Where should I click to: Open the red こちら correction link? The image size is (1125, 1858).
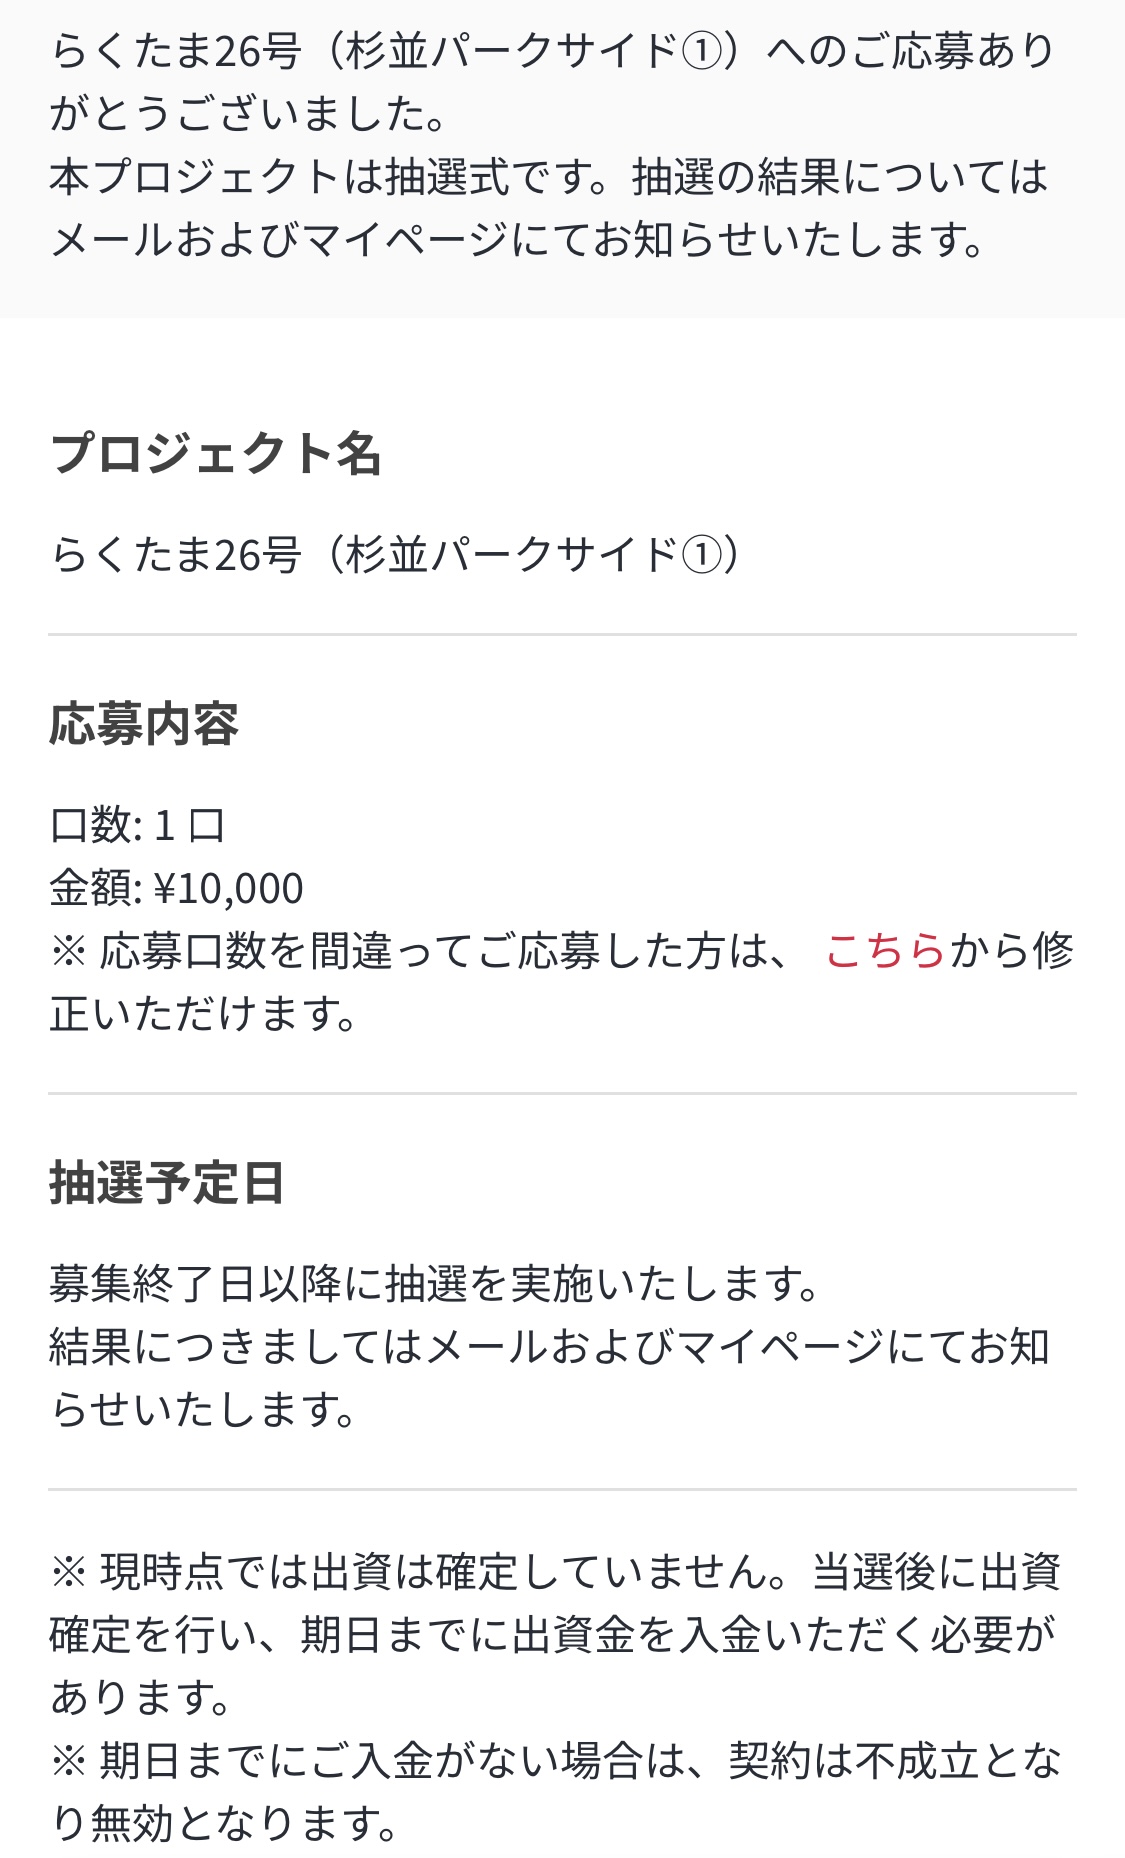point(885,951)
